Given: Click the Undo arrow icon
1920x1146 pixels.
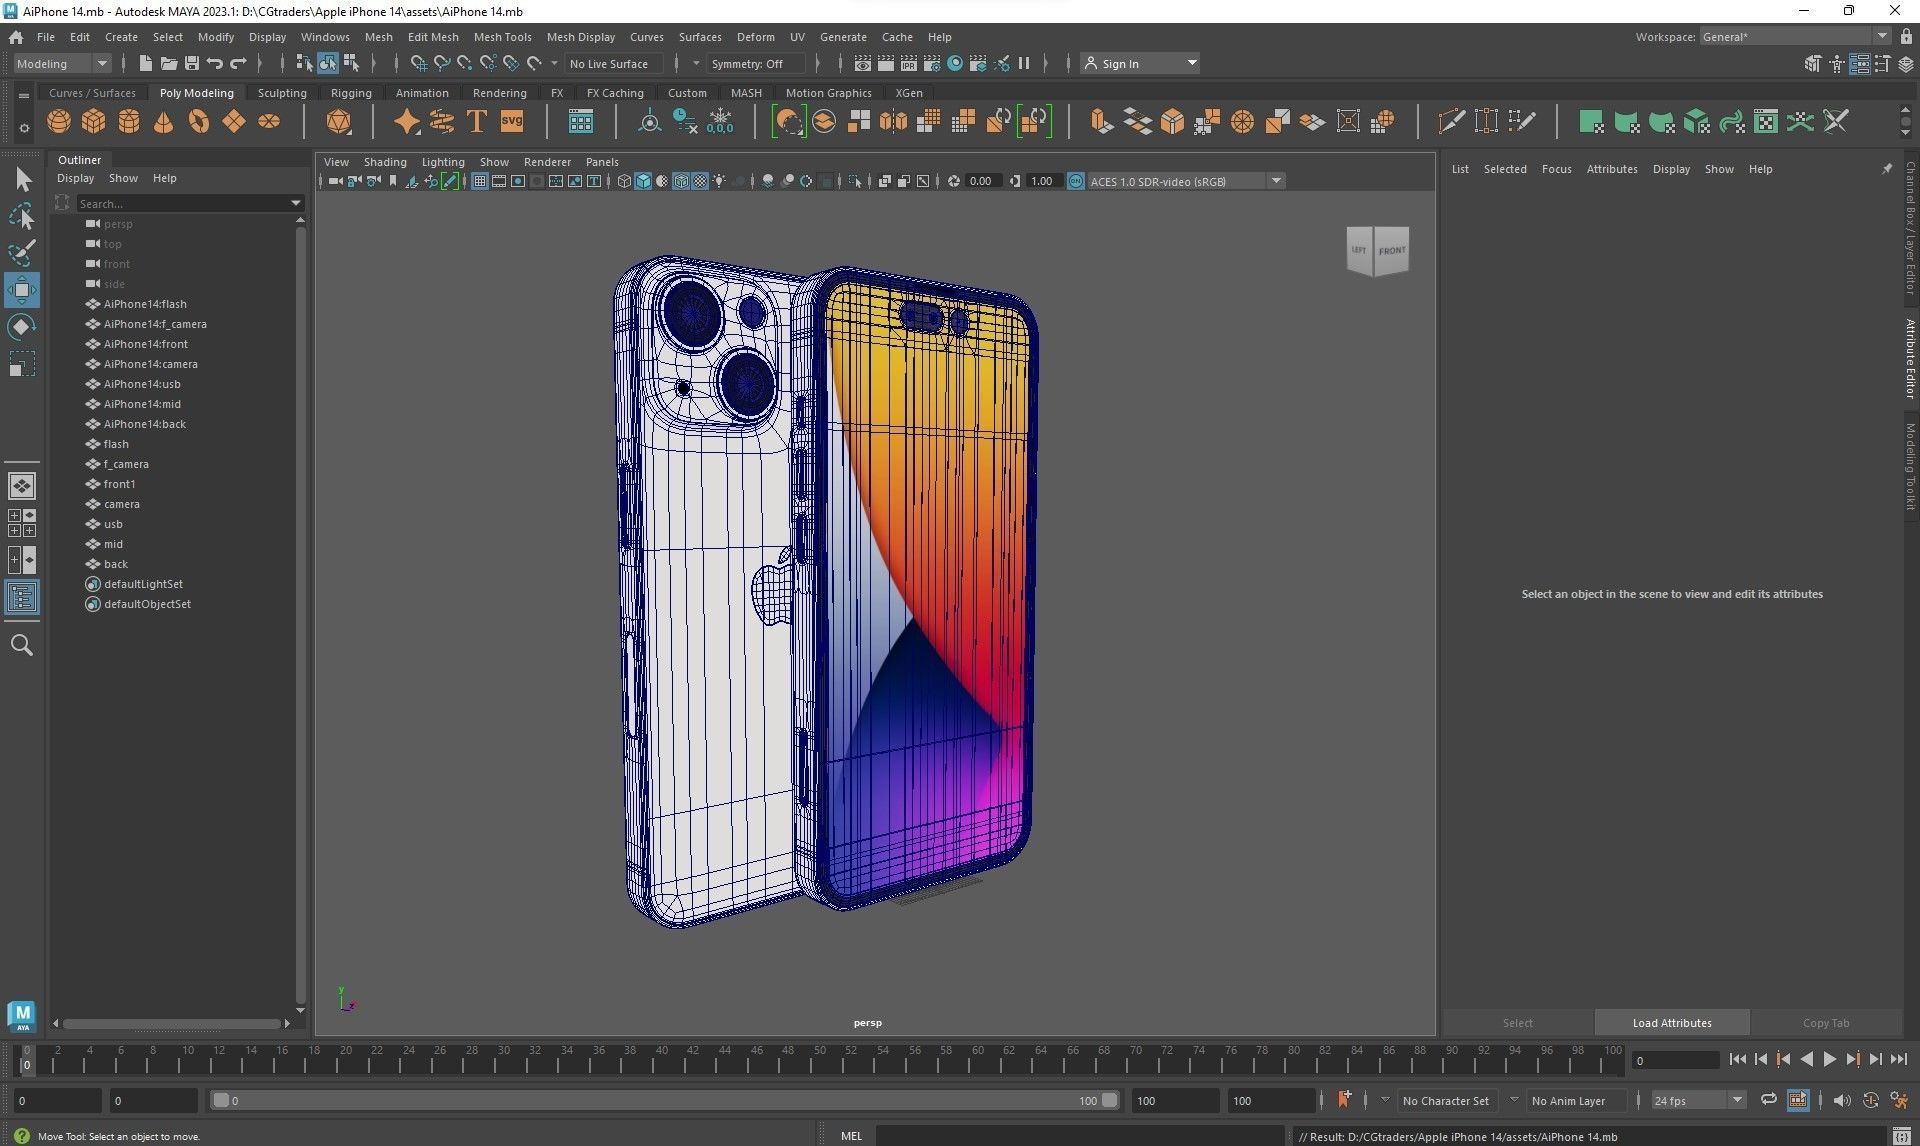Looking at the screenshot, I should (x=214, y=63).
